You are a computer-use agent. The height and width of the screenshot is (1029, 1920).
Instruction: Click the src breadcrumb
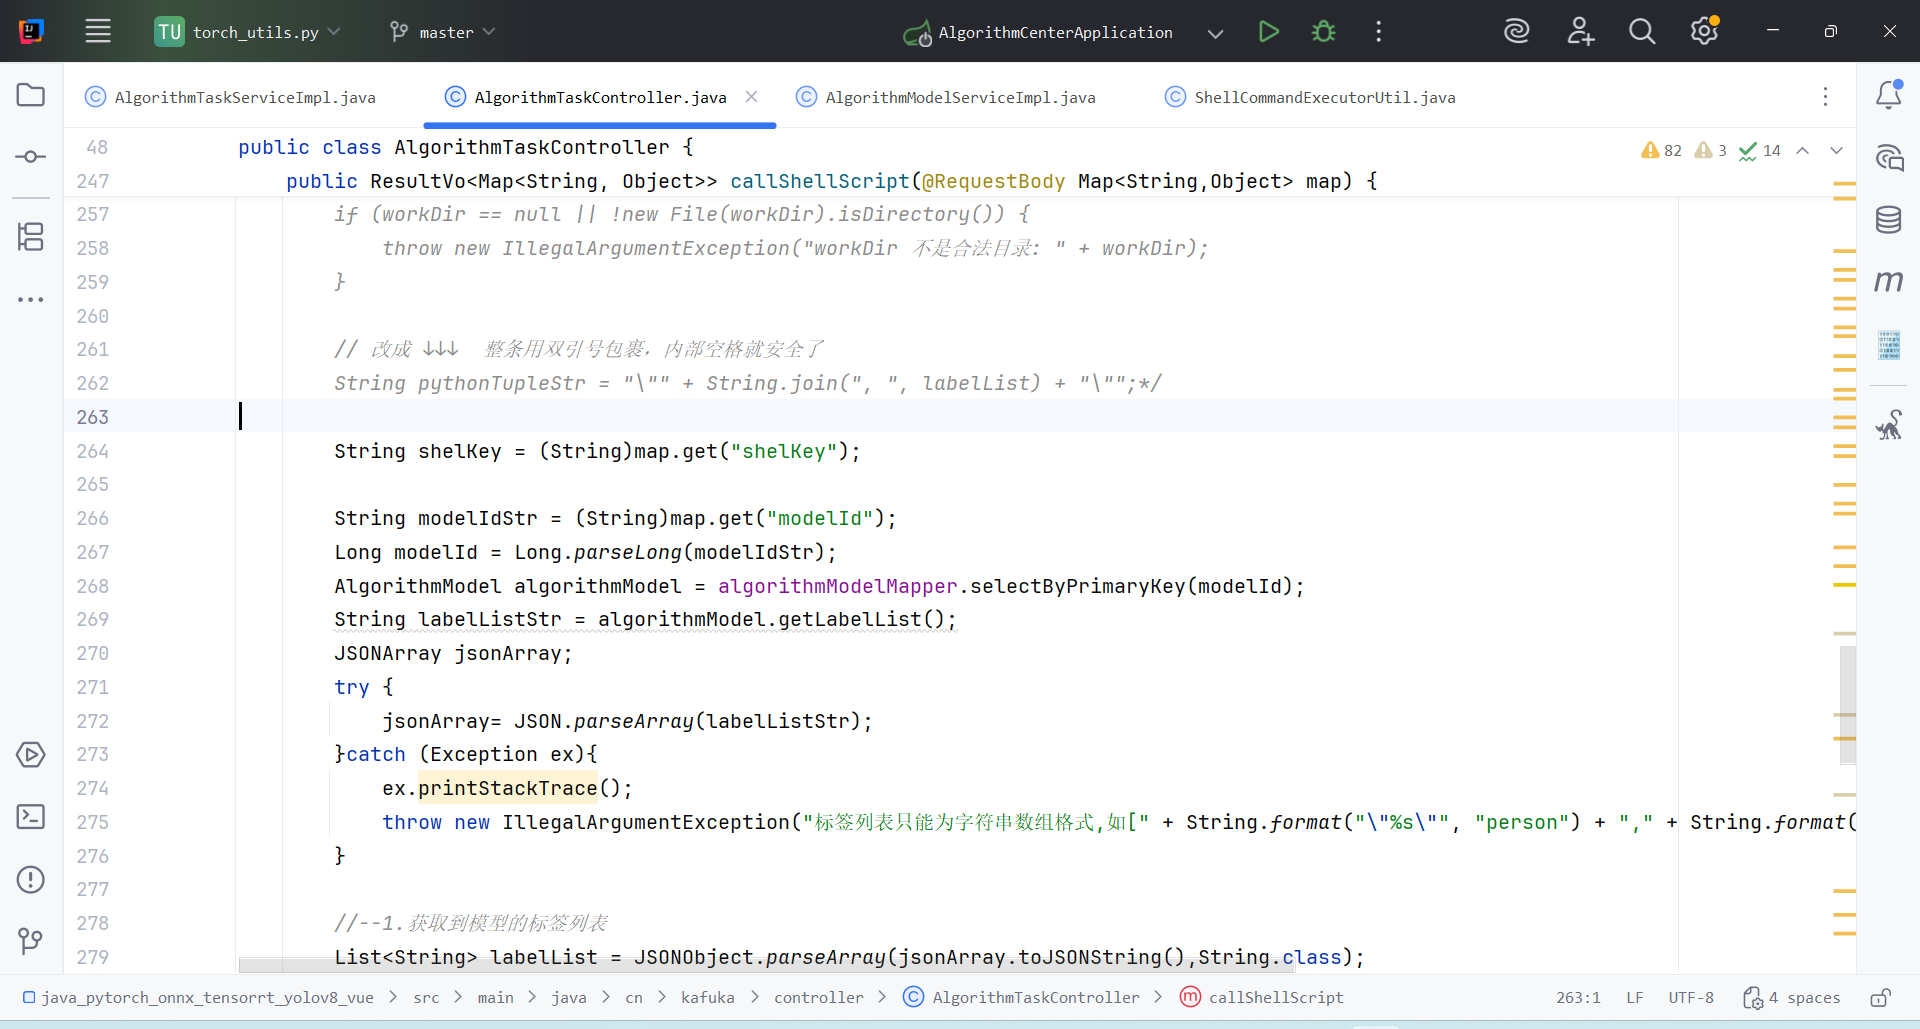[x=426, y=997]
